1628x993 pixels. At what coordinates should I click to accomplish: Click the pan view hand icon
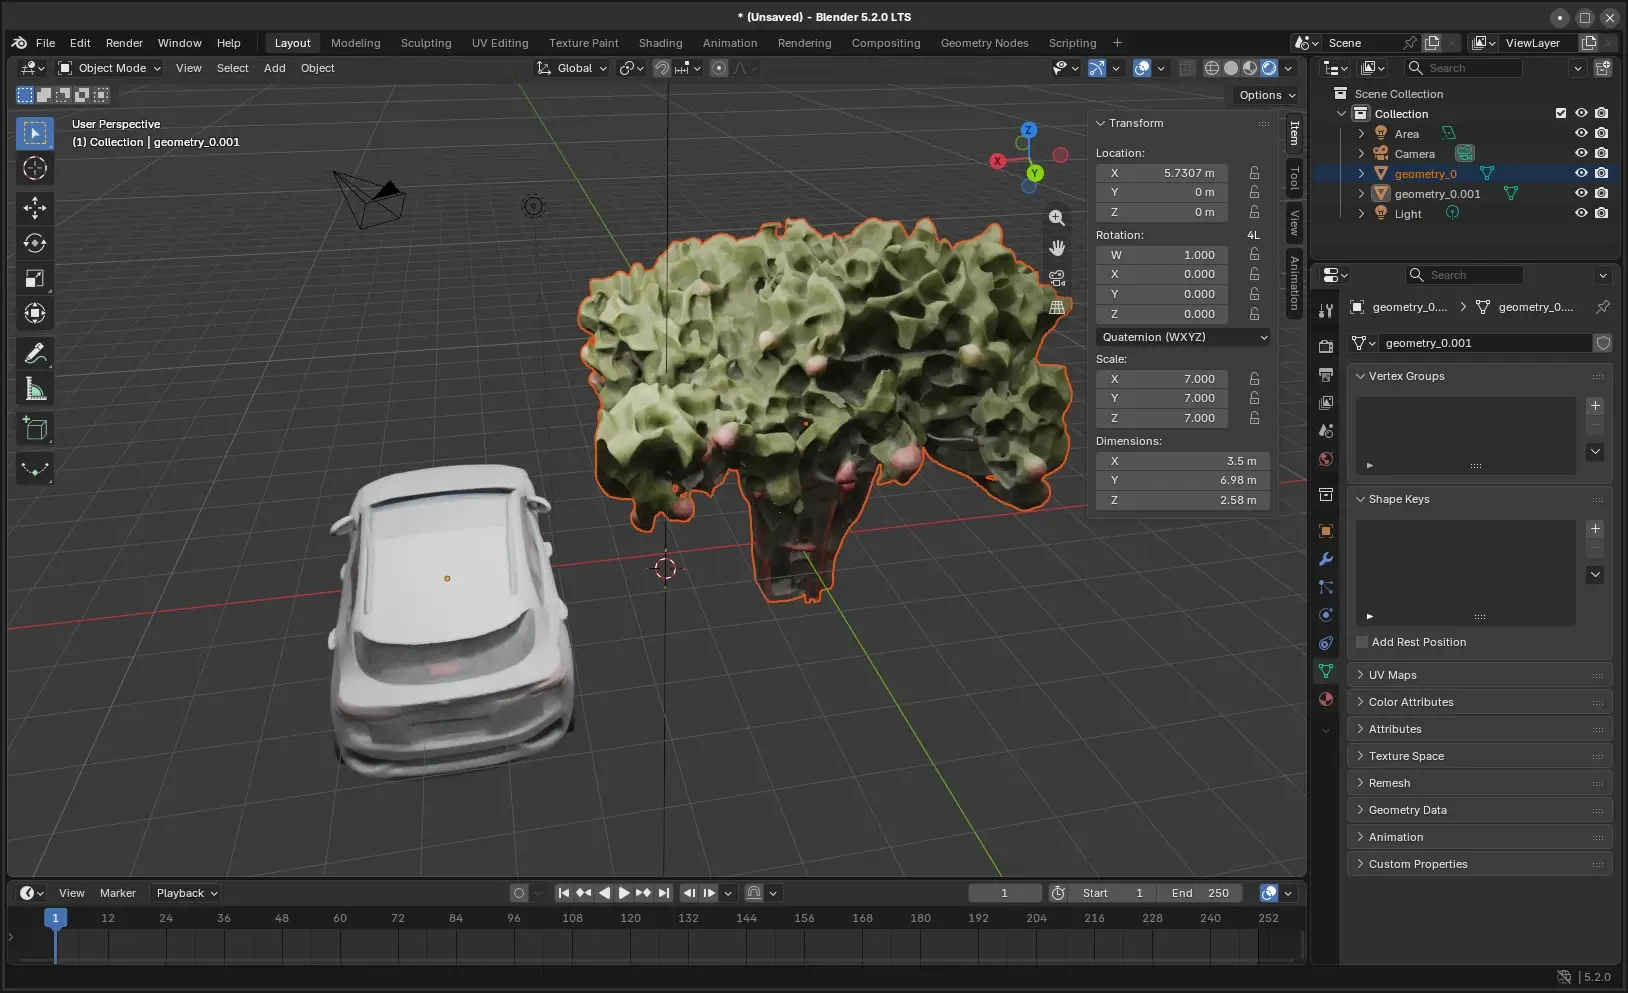pyautogui.click(x=1056, y=247)
